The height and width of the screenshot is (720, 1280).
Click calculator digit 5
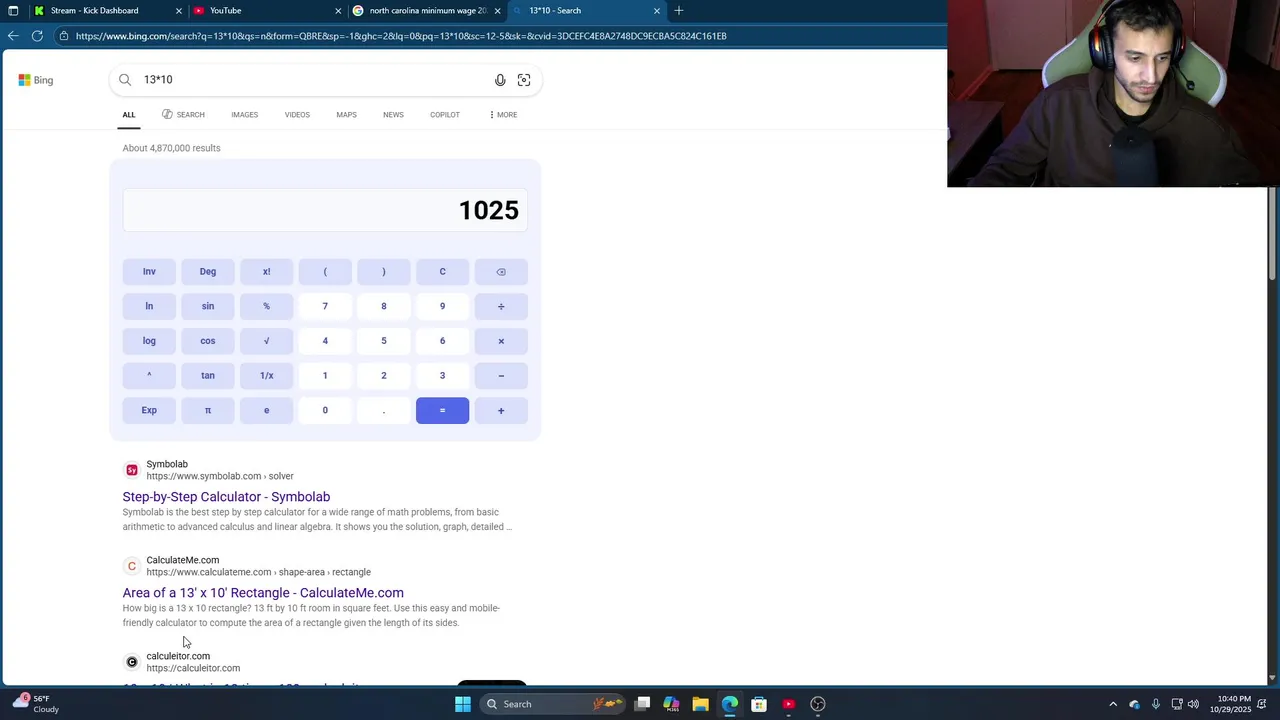[x=384, y=341]
